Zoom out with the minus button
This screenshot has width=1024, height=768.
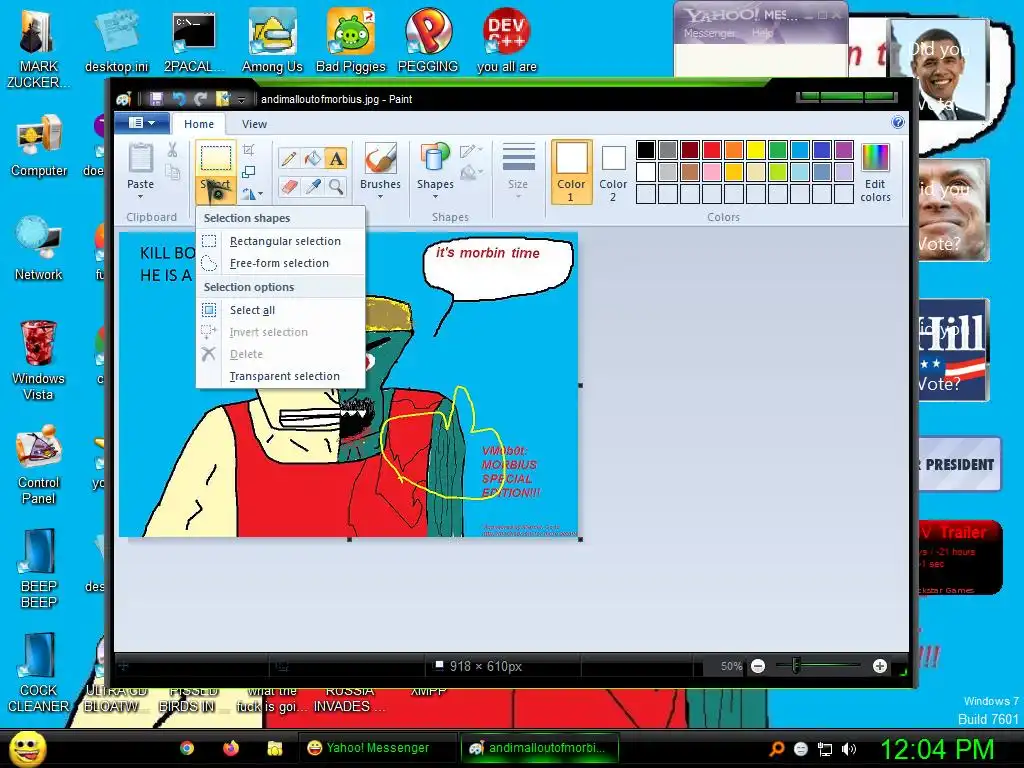click(x=758, y=666)
